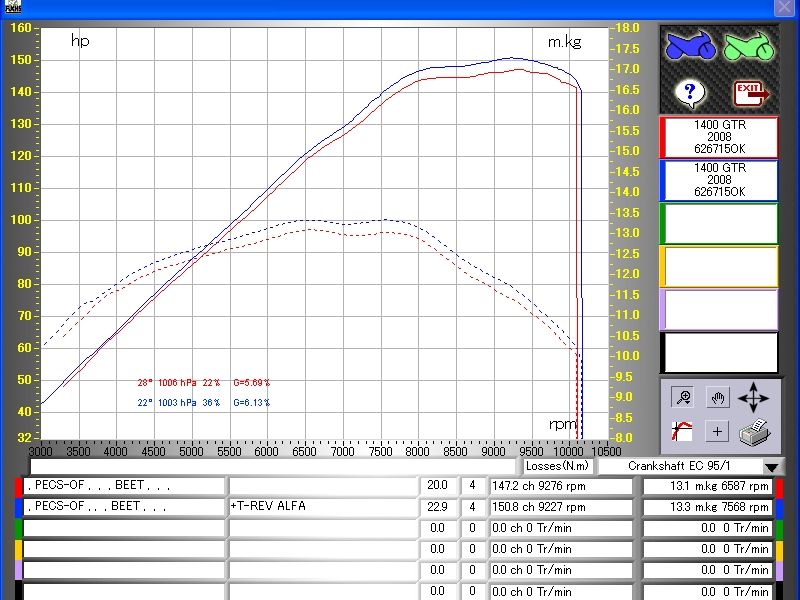800x600 pixels.
Task: Click the empty yellow-bordered run slot
Action: [x=719, y=266]
